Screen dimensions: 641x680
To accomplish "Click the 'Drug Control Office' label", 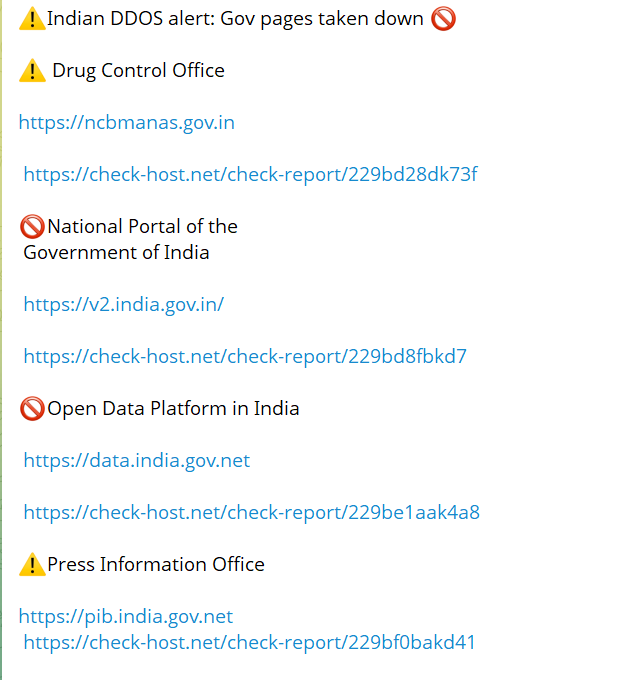I will coord(138,71).
